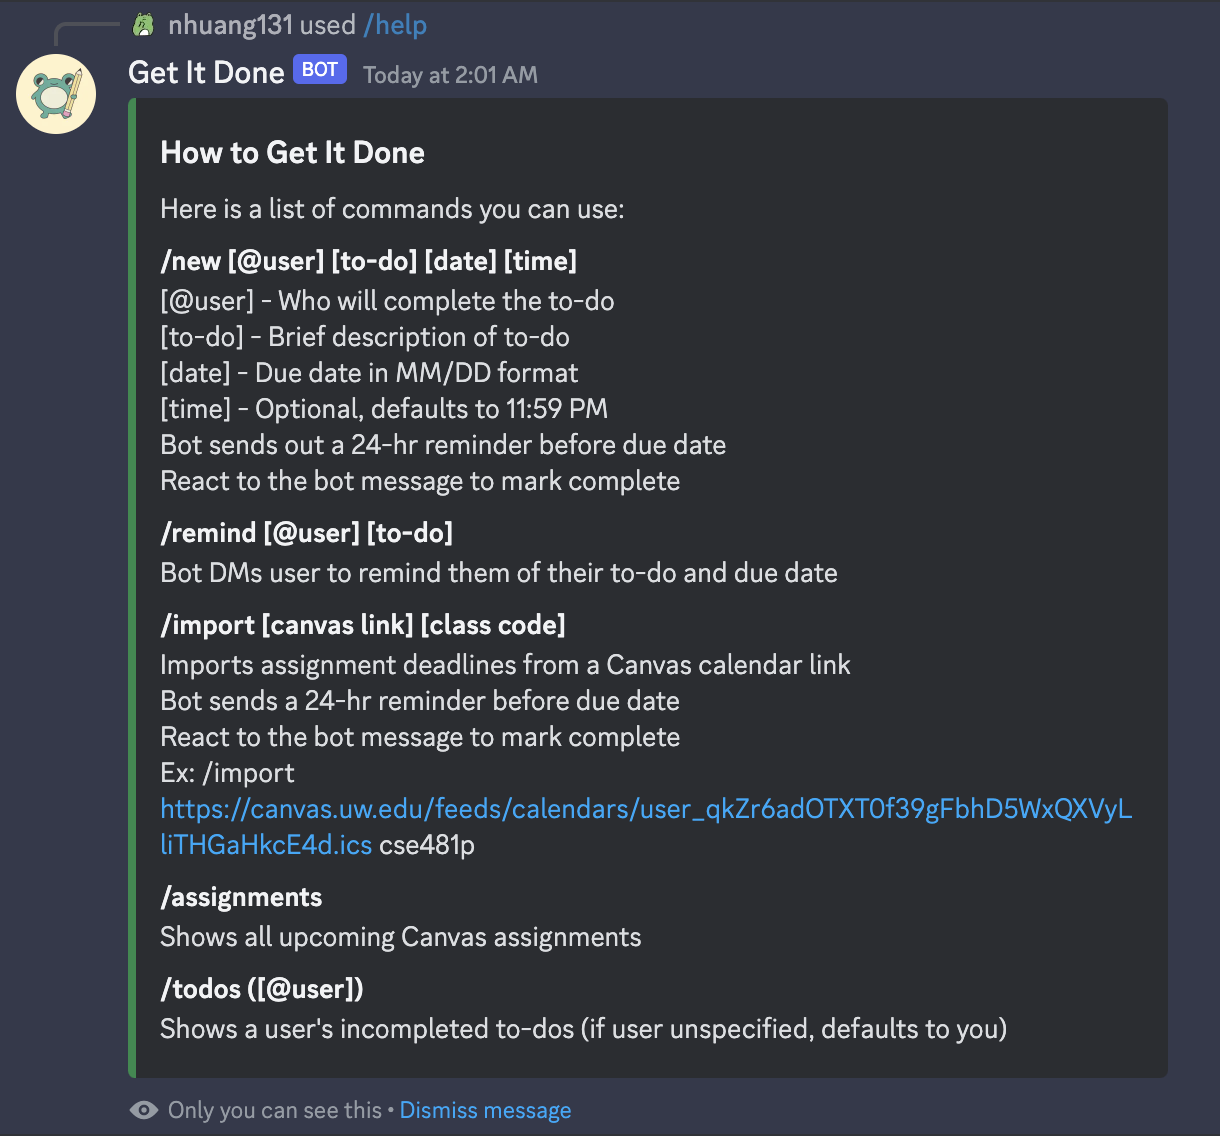
Task: Click the /new command heading
Action: (368, 261)
